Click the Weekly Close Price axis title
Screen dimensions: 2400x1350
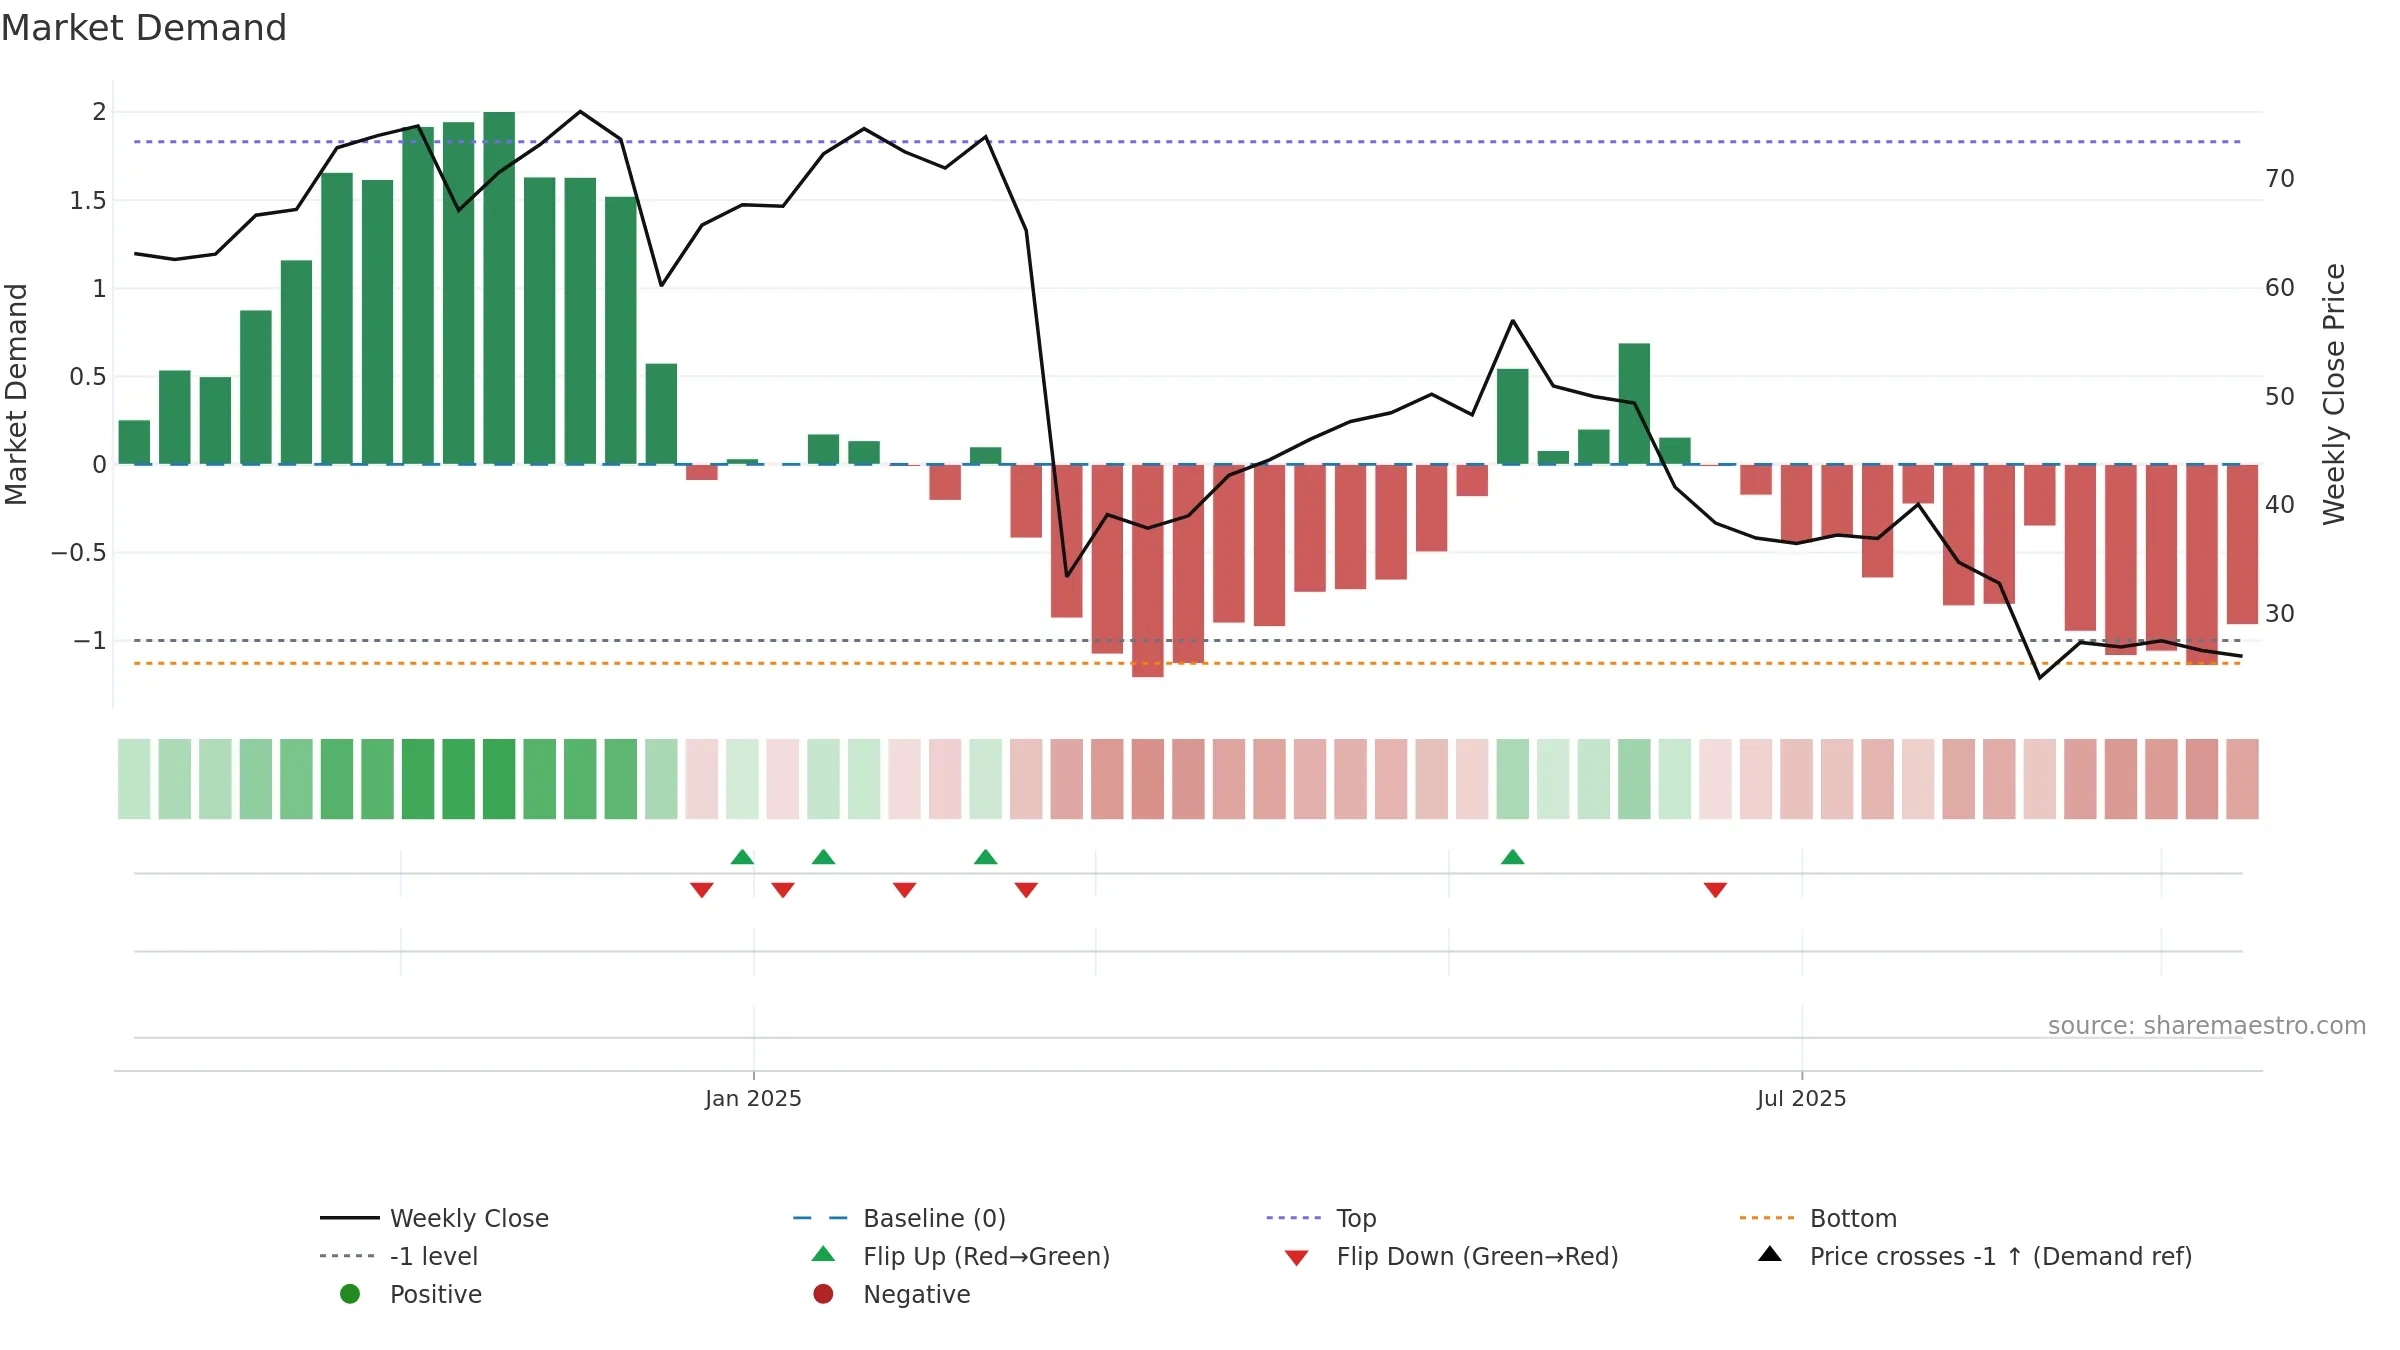(2334, 394)
